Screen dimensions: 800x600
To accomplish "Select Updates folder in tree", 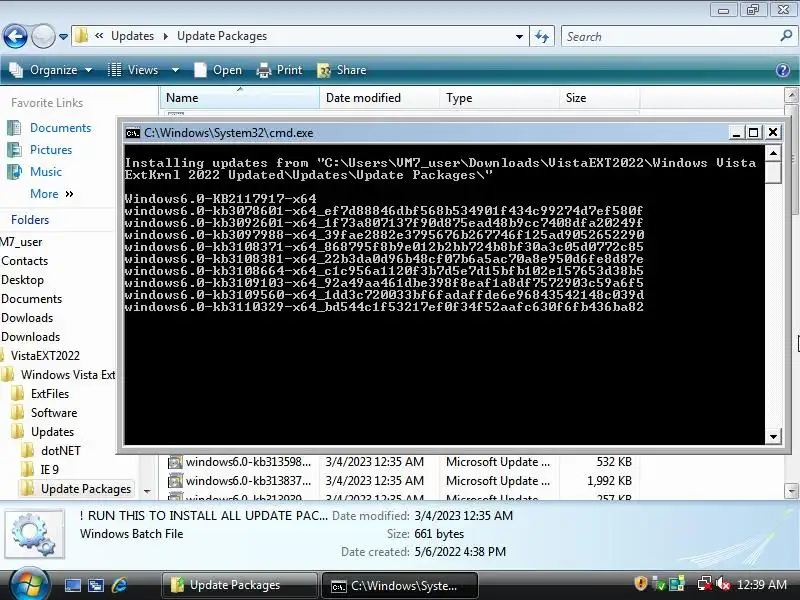I will (x=43, y=432).
